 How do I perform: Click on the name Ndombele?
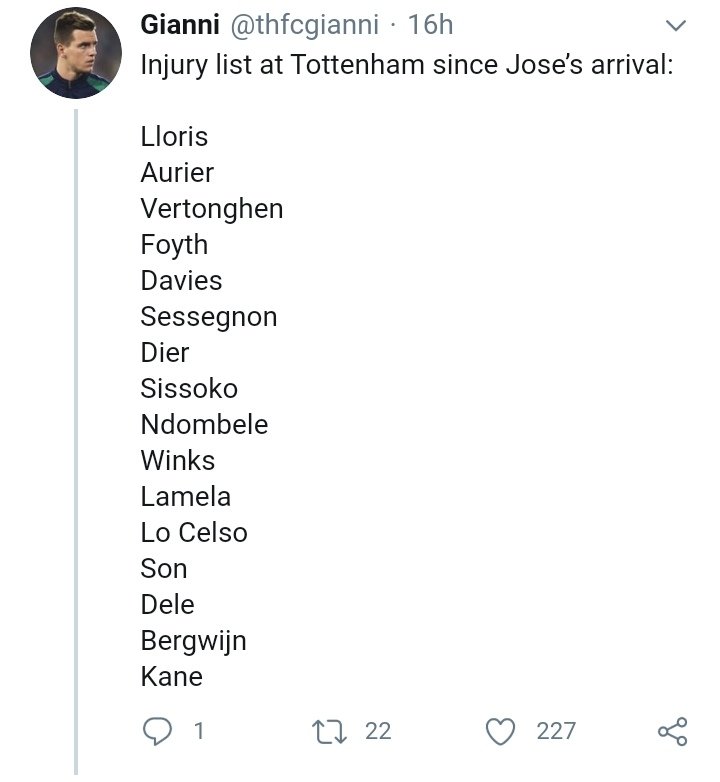coord(205,425)
